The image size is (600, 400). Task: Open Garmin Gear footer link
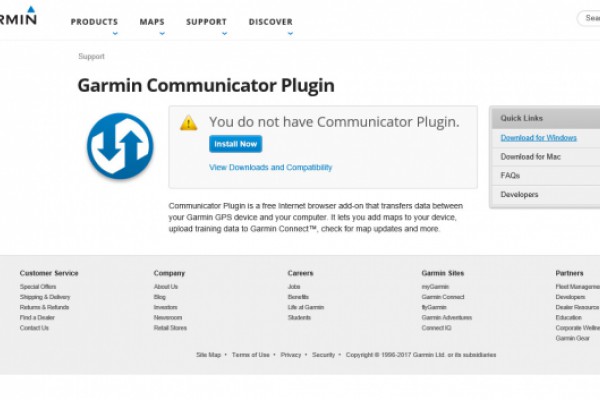(572, 338)
